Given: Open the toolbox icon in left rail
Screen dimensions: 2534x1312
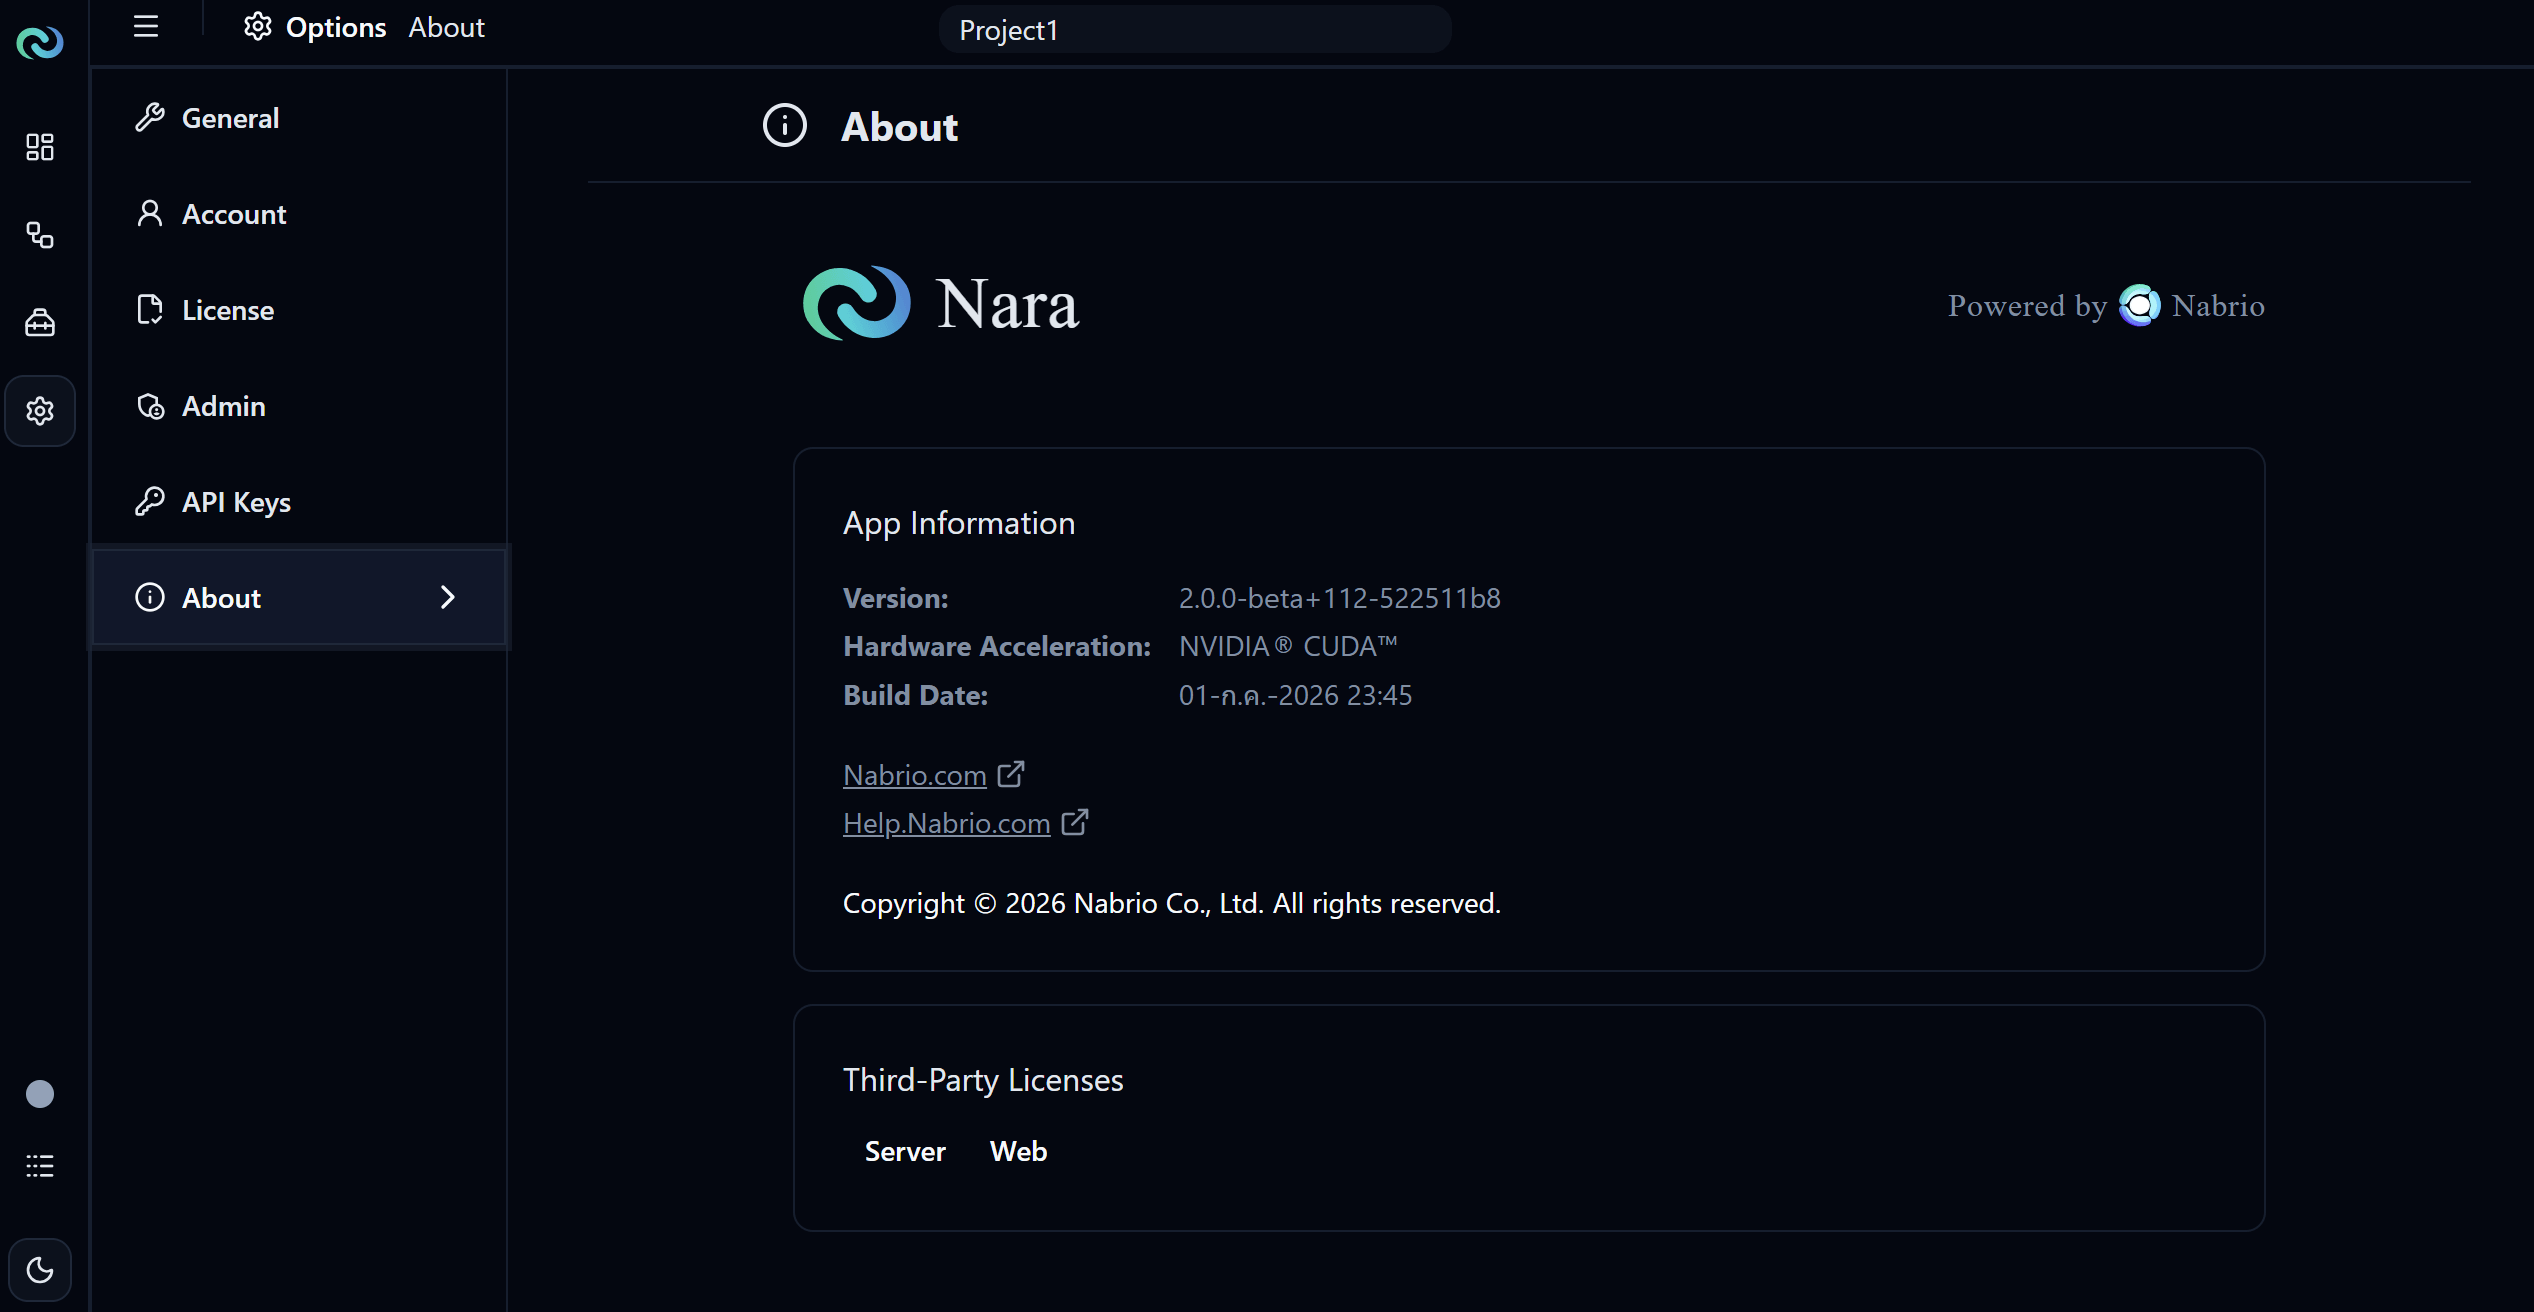Looking at the screenshot, I should (x=40, y=323).
